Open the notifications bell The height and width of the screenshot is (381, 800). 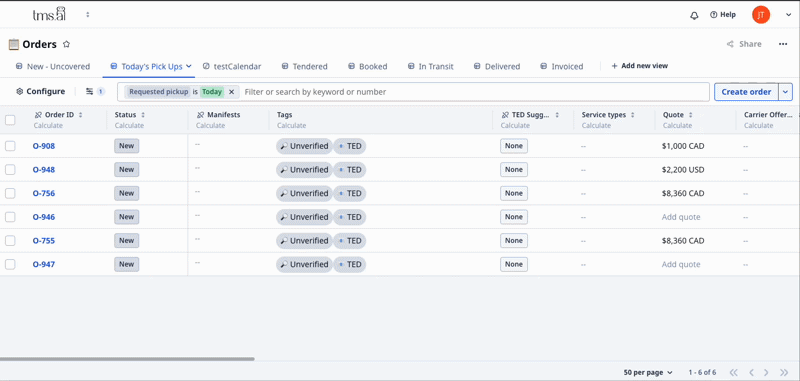click(x=694, y=15)
